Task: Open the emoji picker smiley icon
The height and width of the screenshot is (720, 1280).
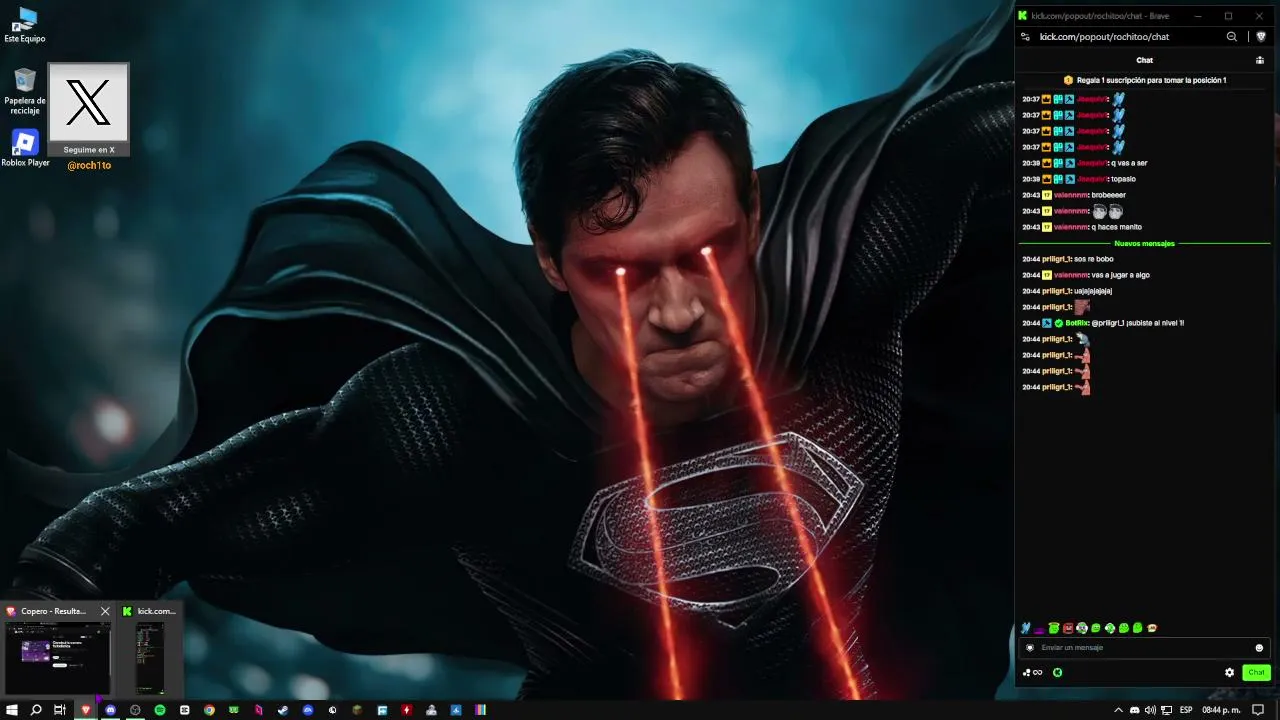Action: click(1259, 648)
